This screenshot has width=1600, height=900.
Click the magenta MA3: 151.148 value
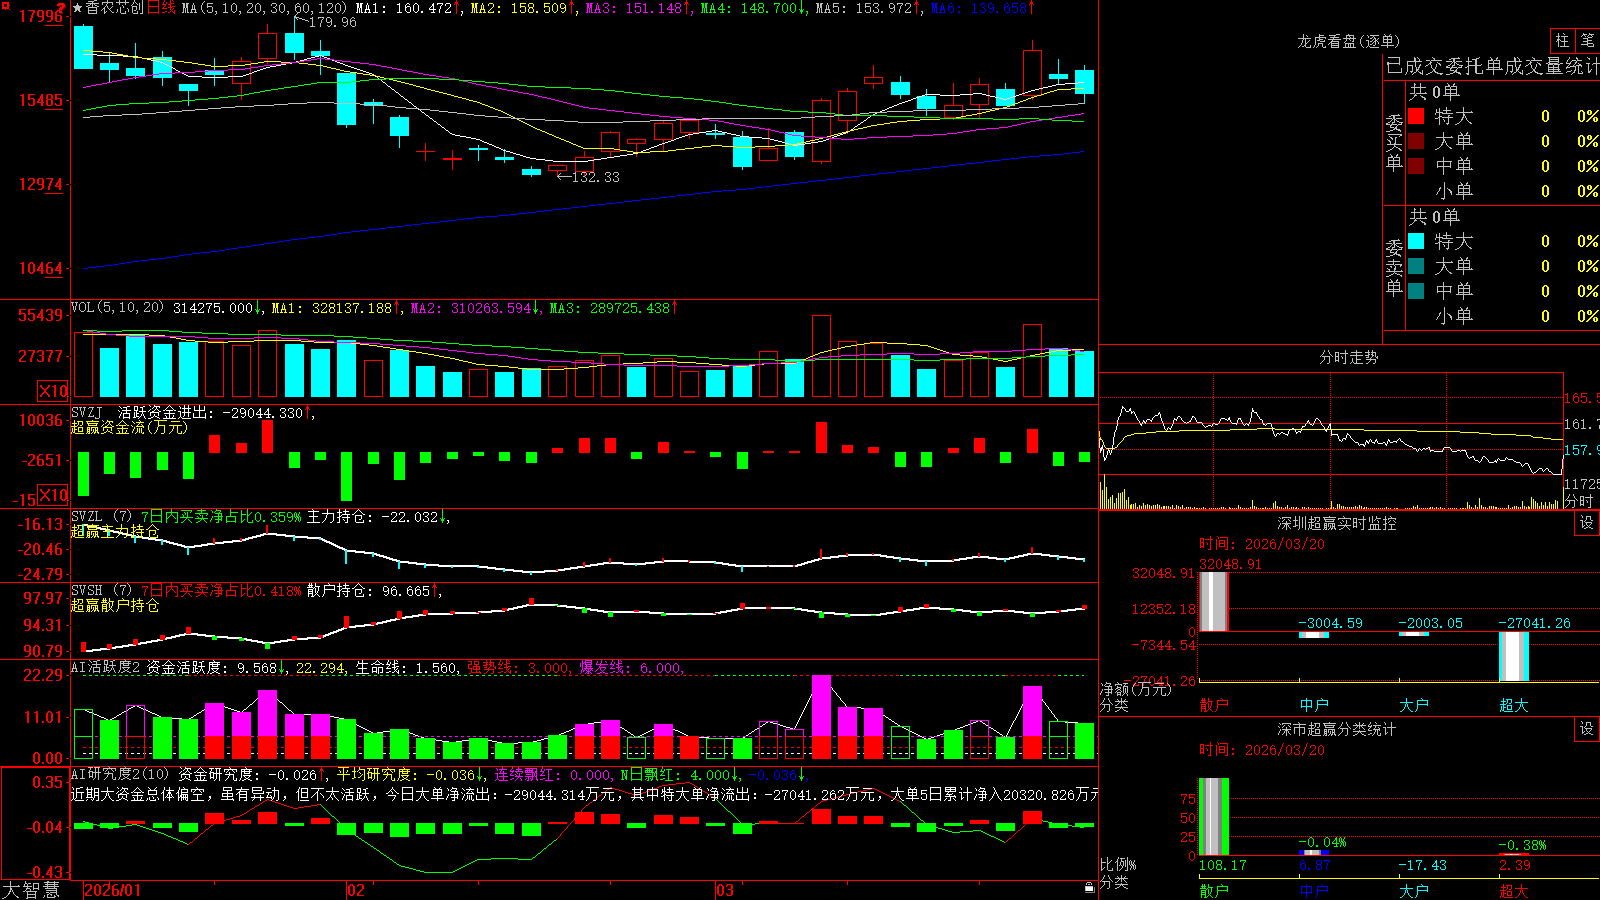click(634, 8)
